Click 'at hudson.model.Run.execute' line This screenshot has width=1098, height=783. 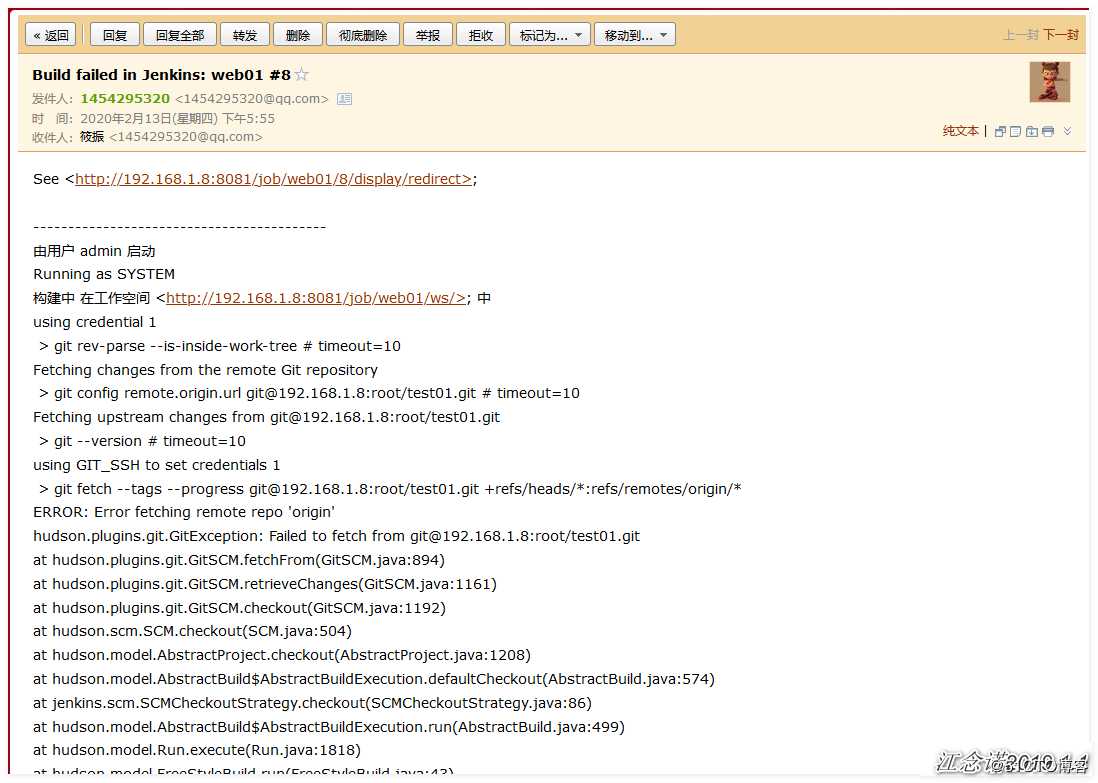(x=197, y=751)
